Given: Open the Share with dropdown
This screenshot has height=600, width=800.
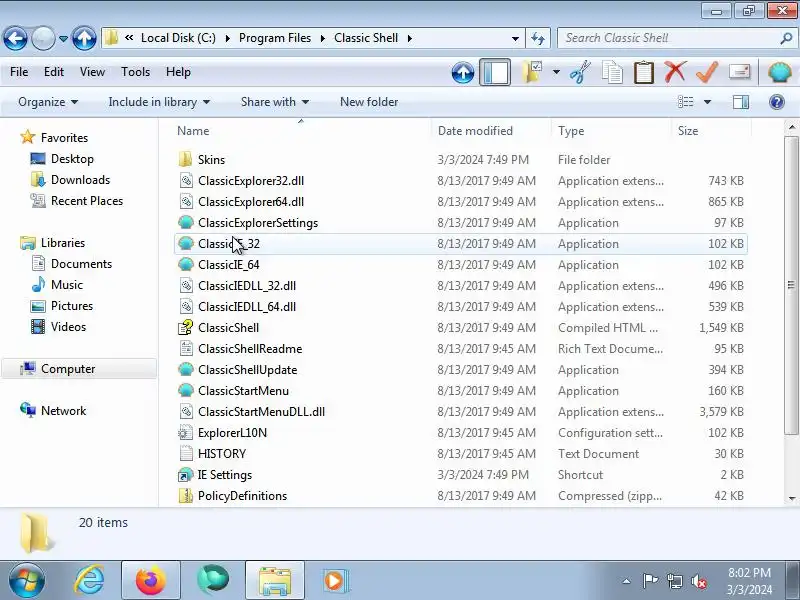Looking at the screenshot, I should coord(274,102).
